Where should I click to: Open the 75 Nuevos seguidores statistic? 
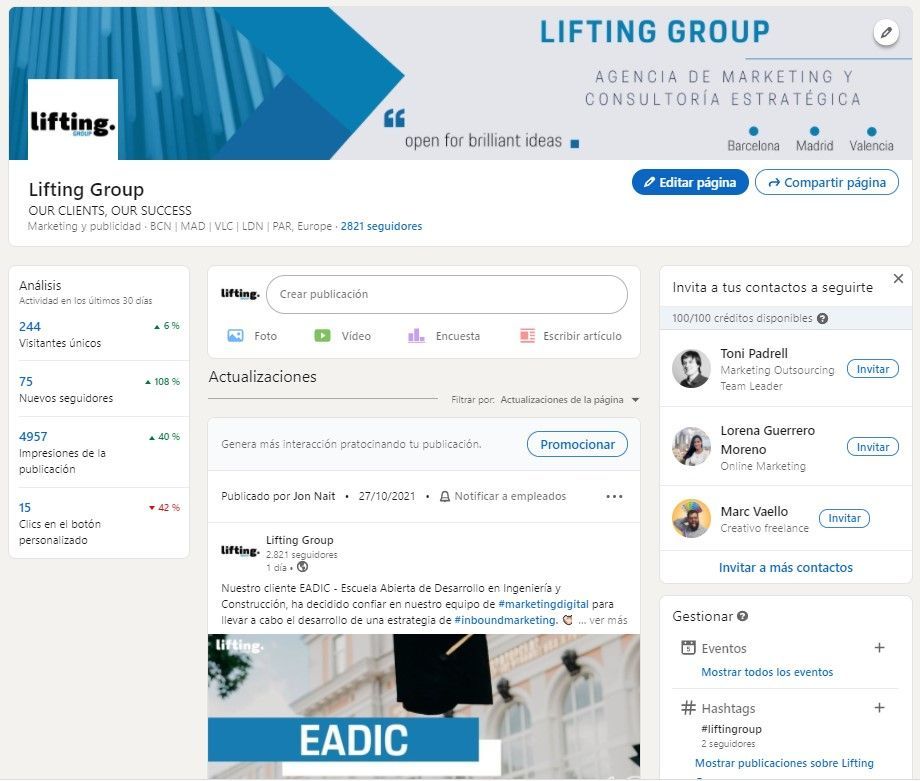click(99, 390)
